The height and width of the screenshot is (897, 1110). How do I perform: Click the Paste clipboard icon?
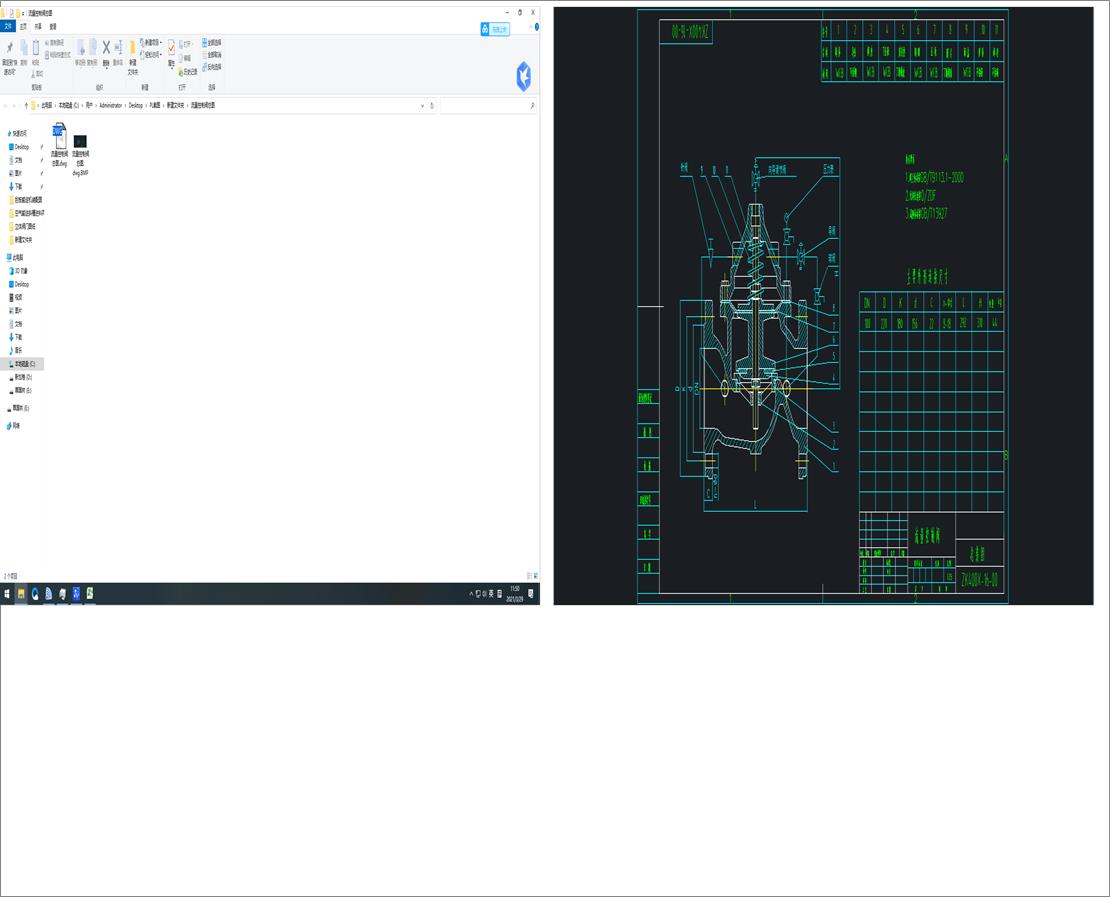tap(35, 49)
